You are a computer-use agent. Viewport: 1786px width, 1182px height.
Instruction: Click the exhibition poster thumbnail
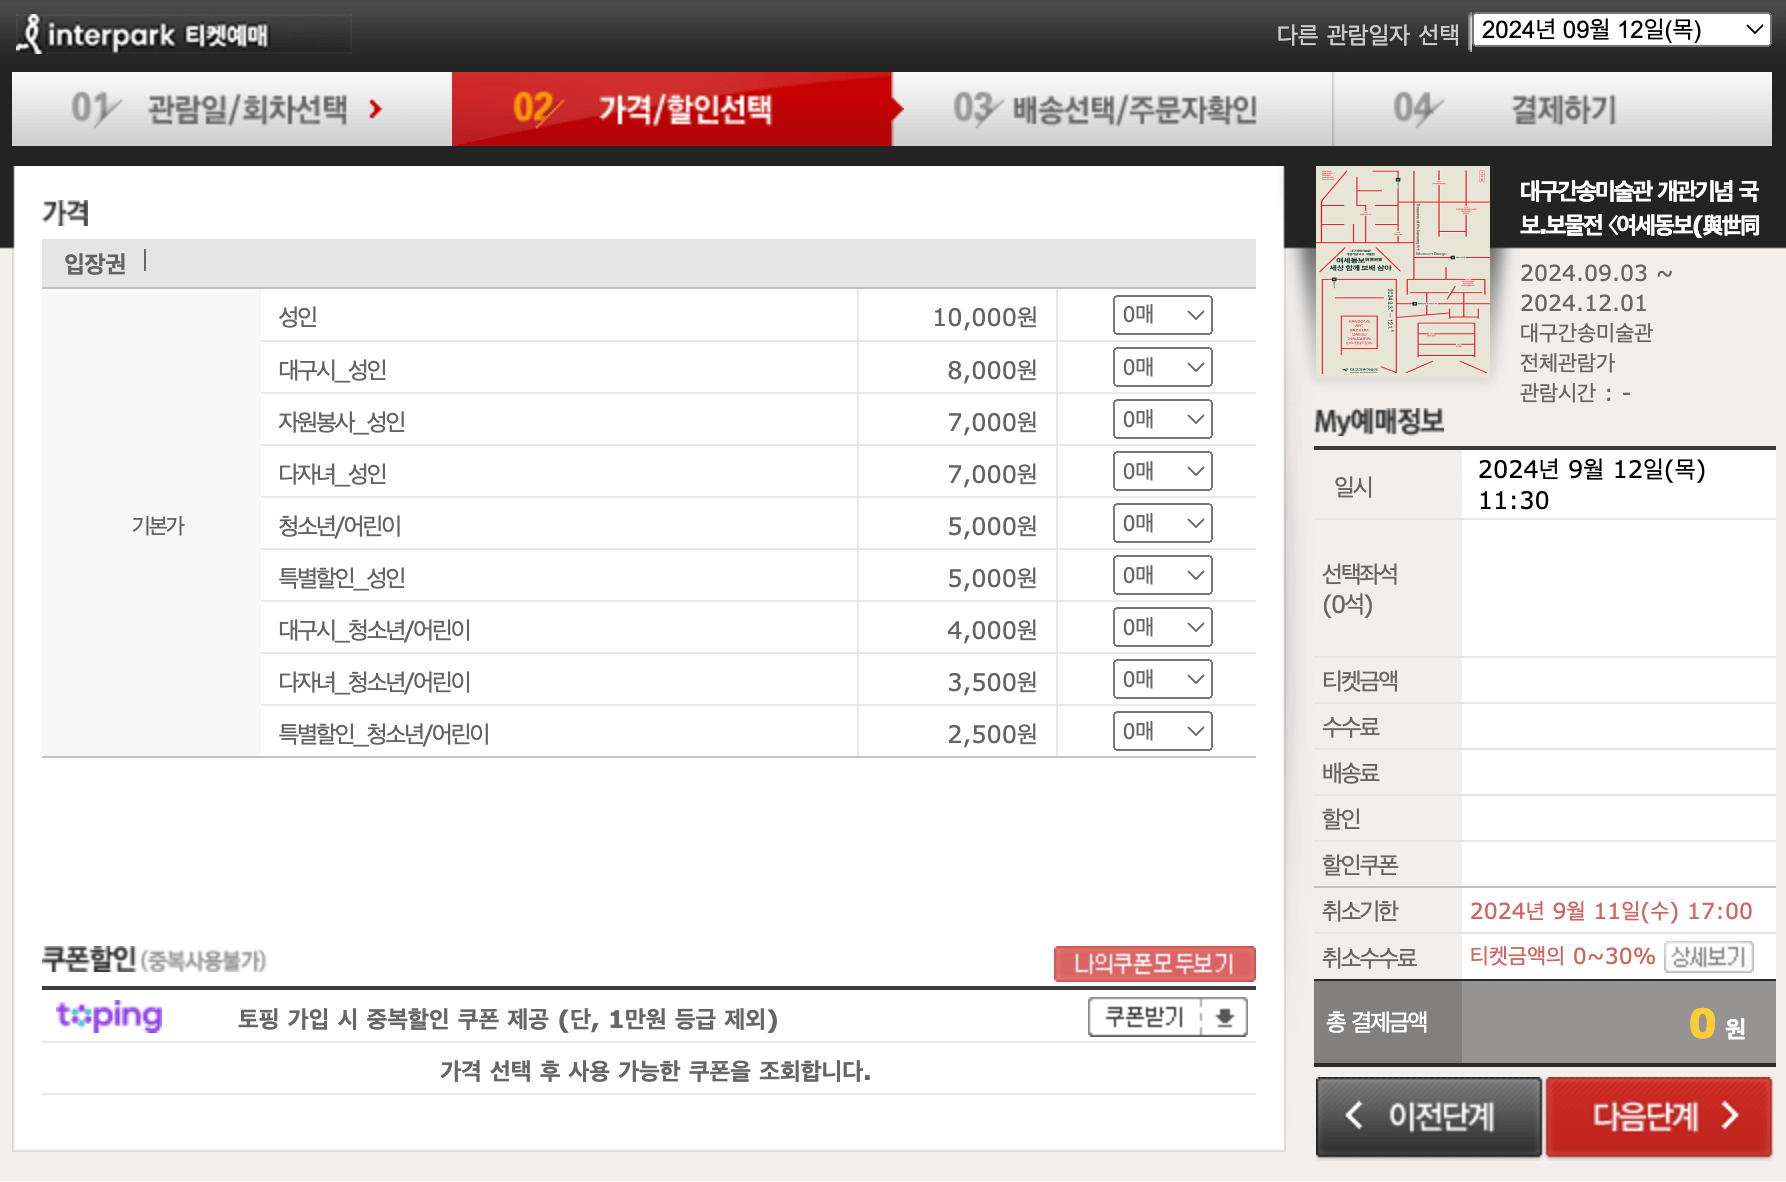coord(1402,271)
